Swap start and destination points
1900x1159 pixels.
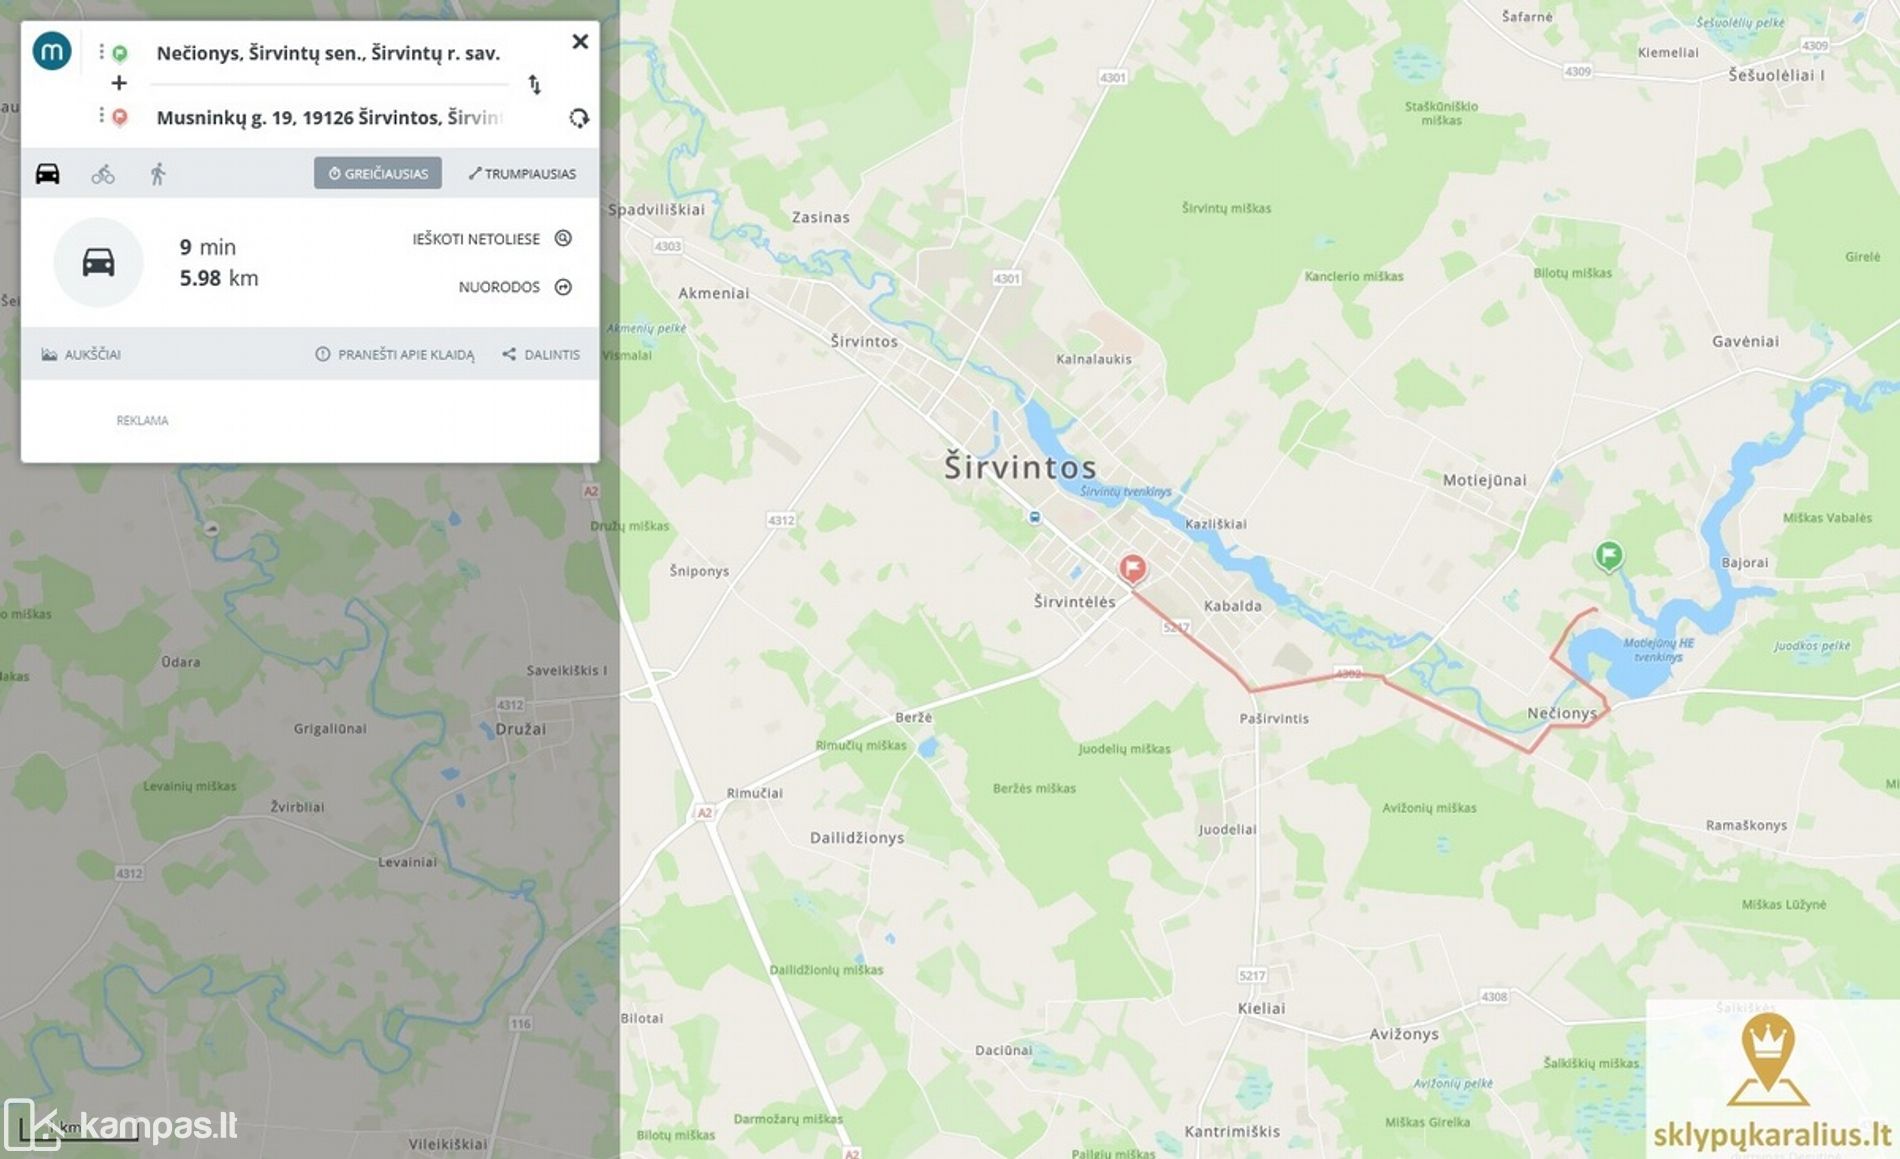[x=535, y=85]
